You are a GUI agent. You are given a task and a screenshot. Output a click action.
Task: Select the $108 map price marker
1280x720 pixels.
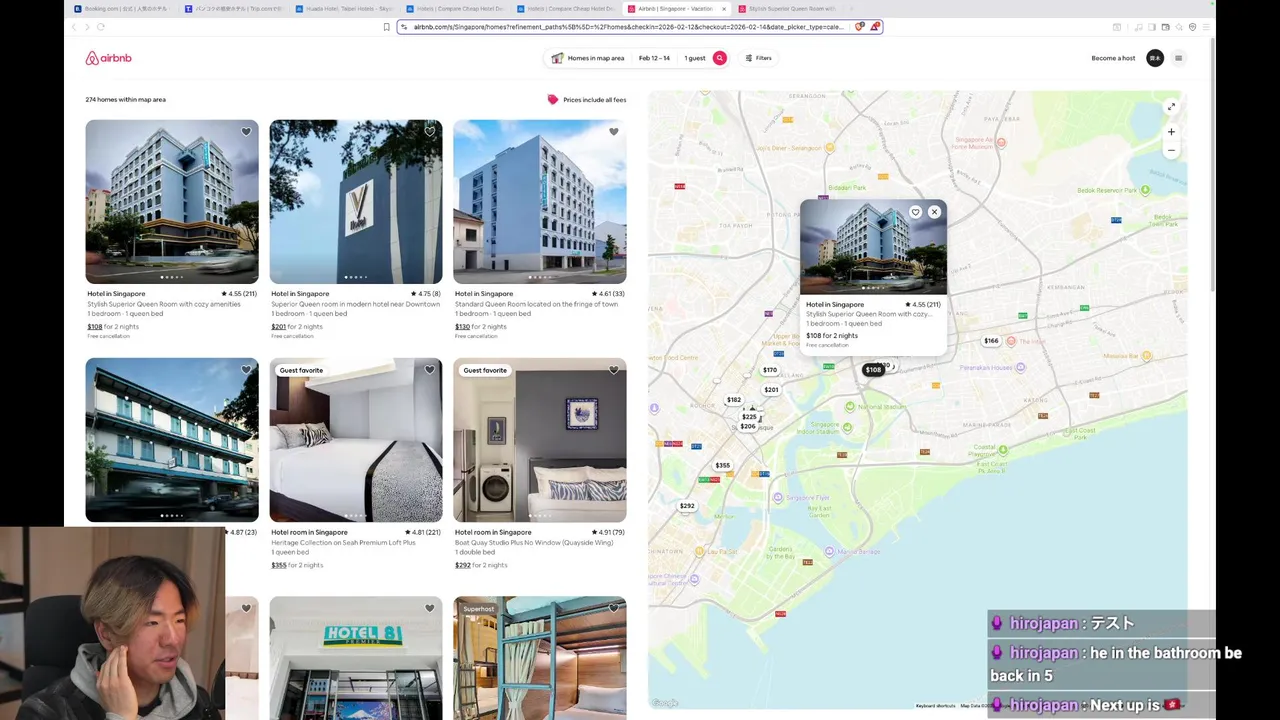point(873,370)
